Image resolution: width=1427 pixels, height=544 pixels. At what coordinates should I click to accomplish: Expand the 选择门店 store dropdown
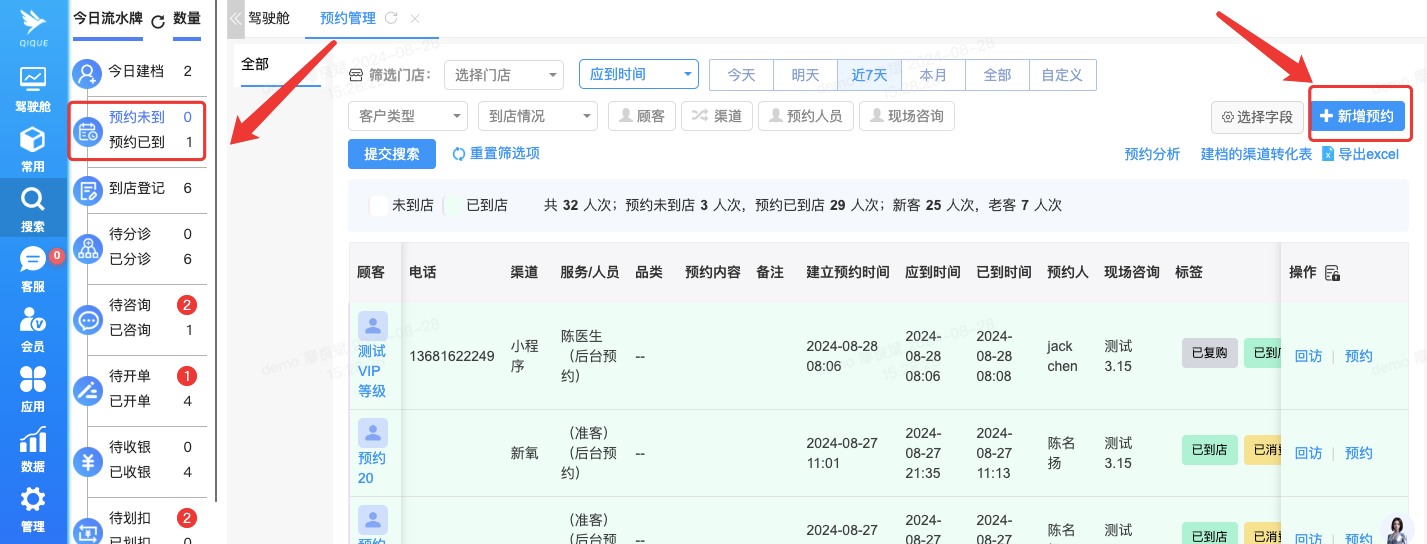click(503, 75)
